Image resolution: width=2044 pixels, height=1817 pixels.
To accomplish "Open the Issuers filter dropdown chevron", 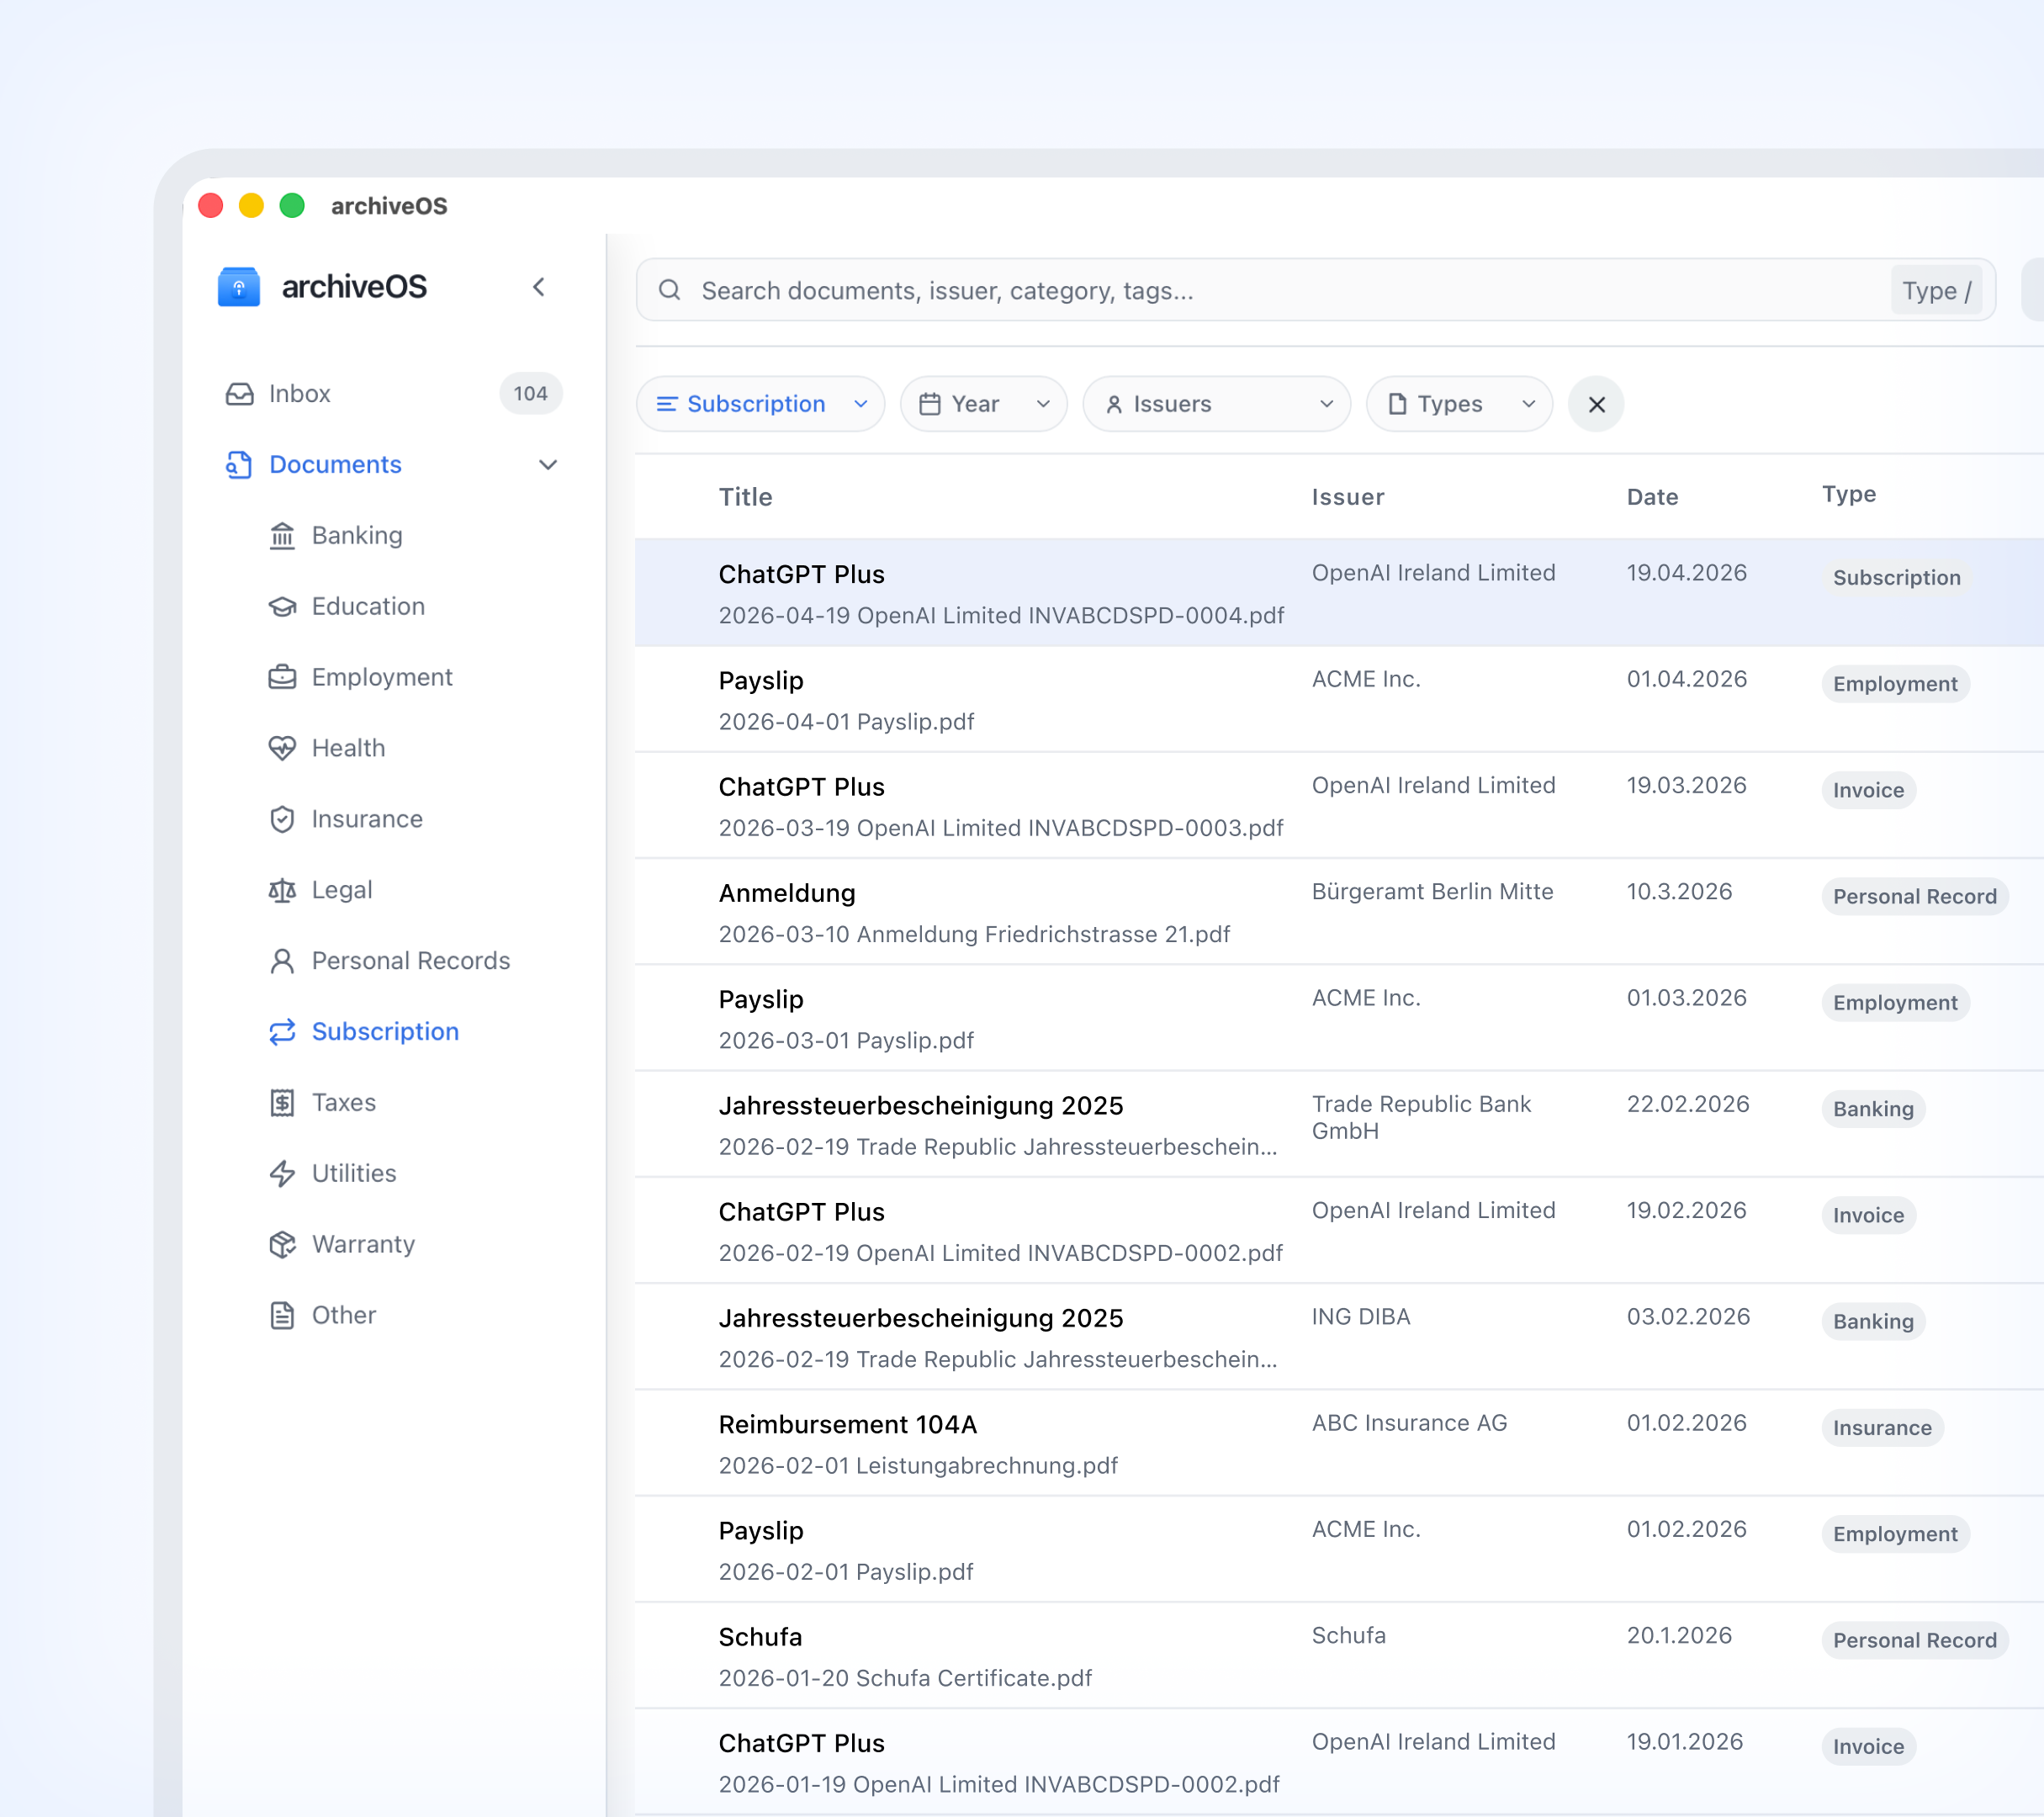I will (1326, 404).
